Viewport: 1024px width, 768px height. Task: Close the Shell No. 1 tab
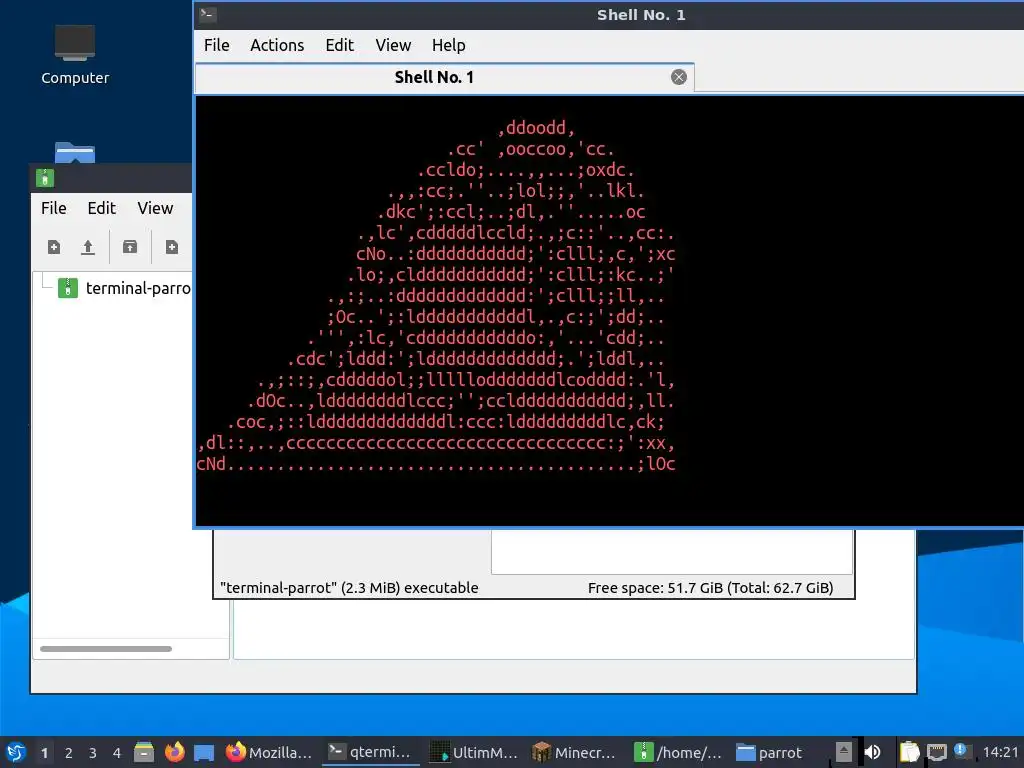679,77
